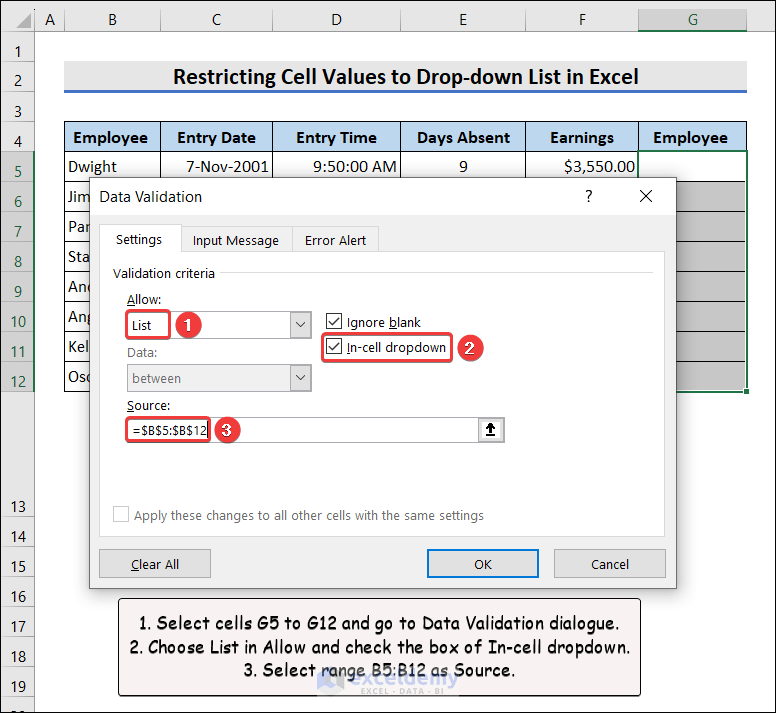Click the Cancel button
Image resolution: width=776 pixels, height=713 pixels.
[x=610, y=564]
